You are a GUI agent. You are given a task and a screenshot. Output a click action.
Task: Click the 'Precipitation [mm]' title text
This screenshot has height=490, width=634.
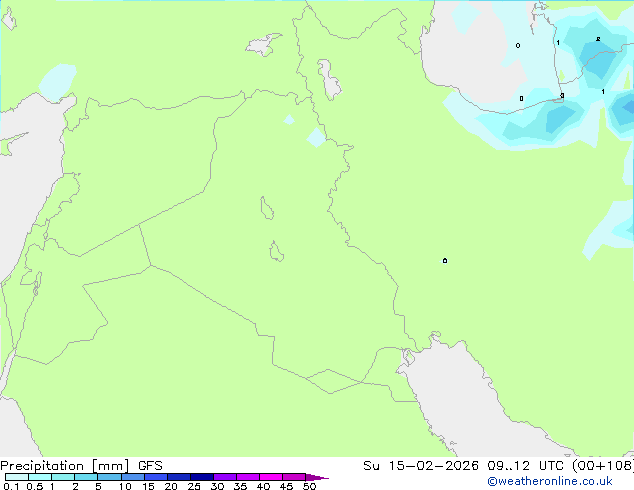[65, 466]
